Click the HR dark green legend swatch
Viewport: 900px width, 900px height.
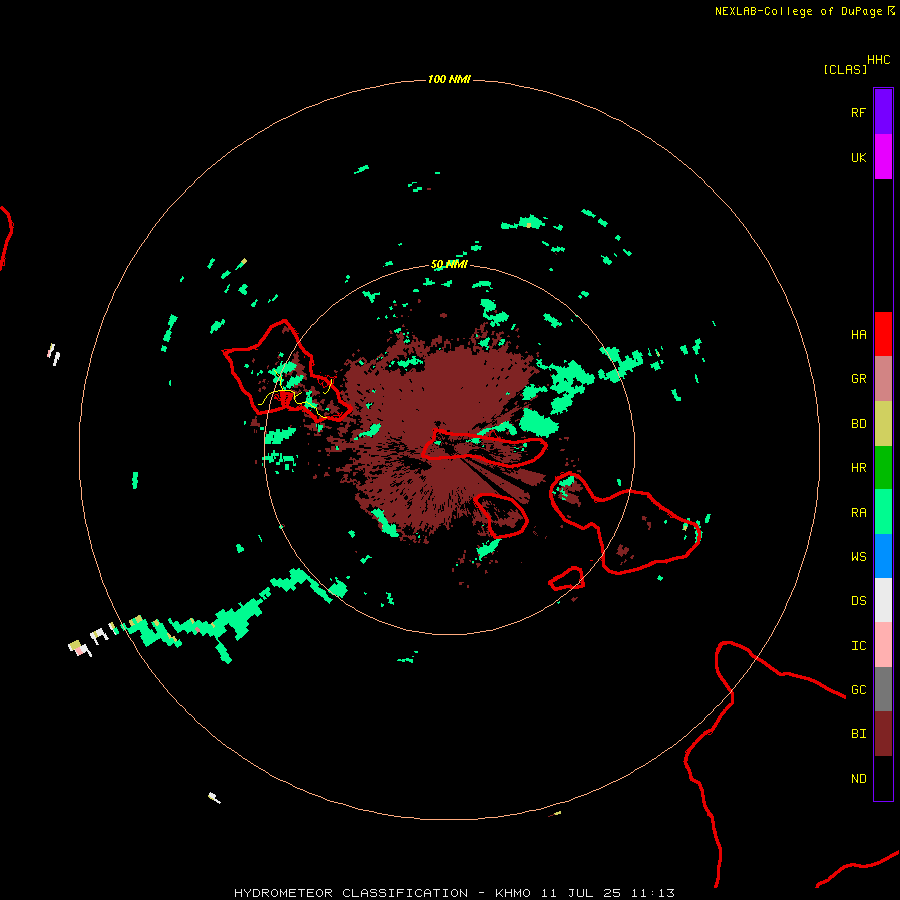[883, 468]
